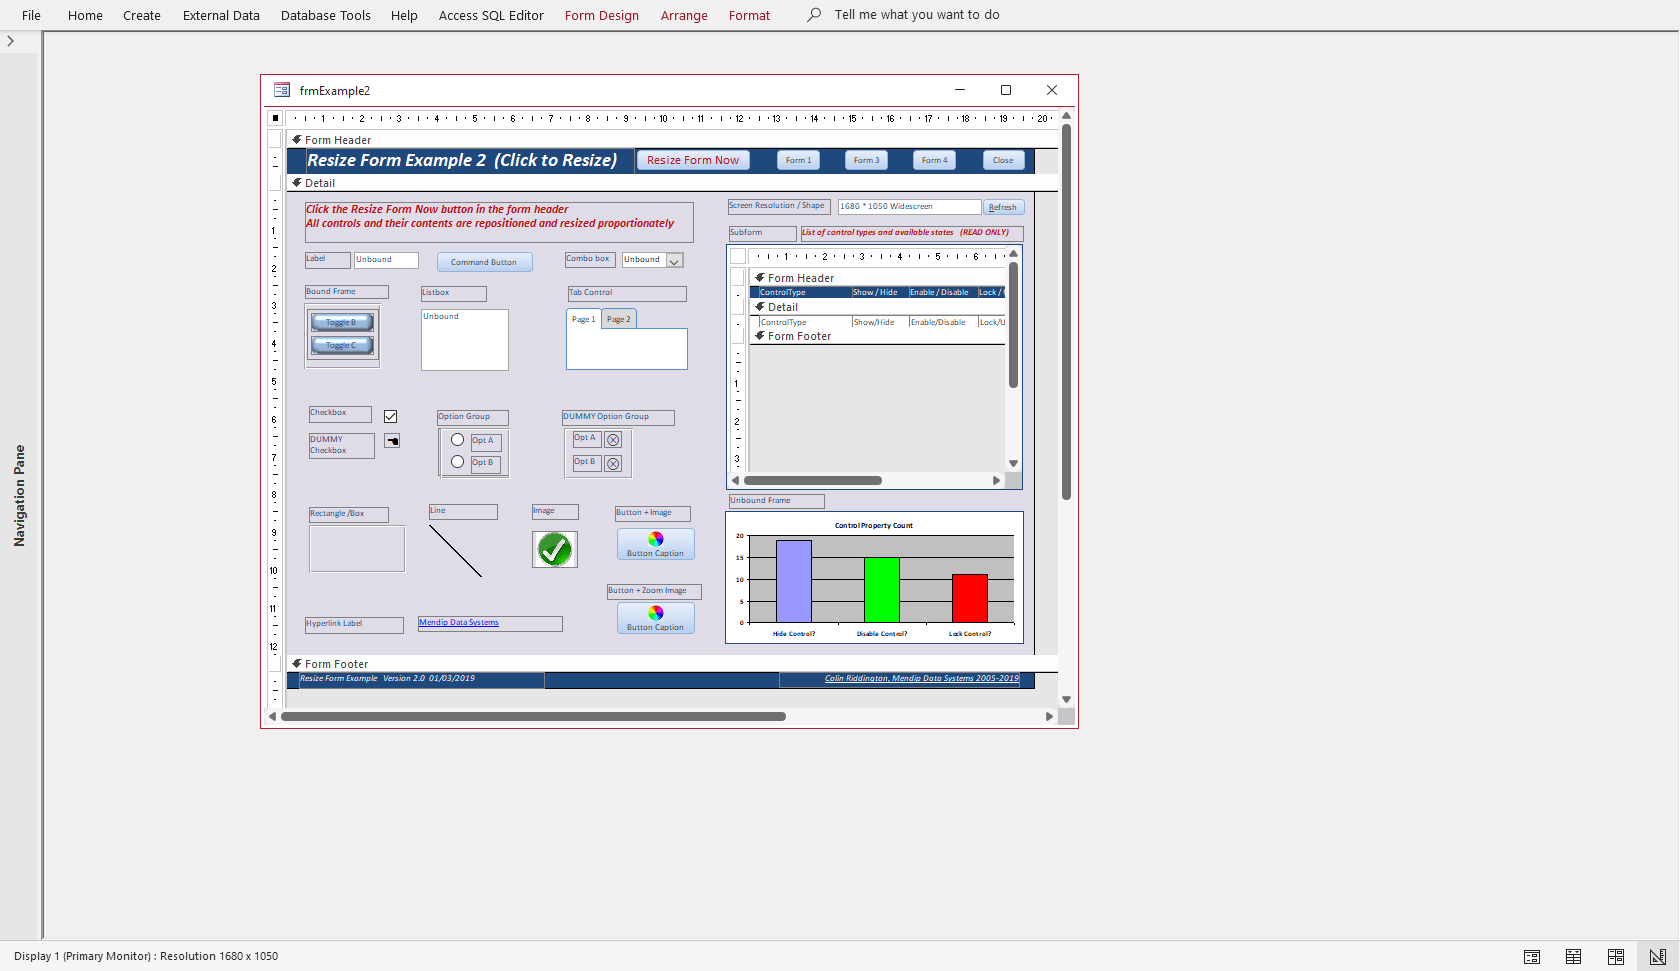Select the Design View status bar icon
The width and height of the screenshot is (1680, 971).
click(1658, 956)
